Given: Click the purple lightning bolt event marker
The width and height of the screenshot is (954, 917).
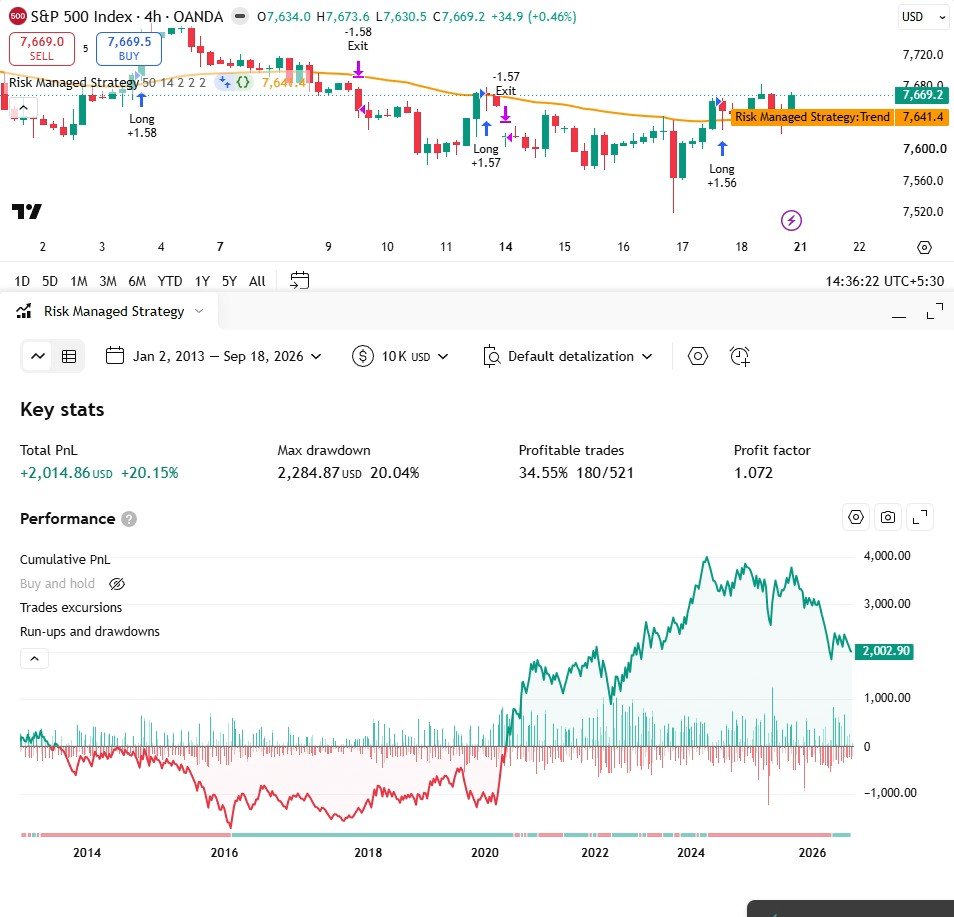Looking at the screenshot, I should (x=791, y=220).
